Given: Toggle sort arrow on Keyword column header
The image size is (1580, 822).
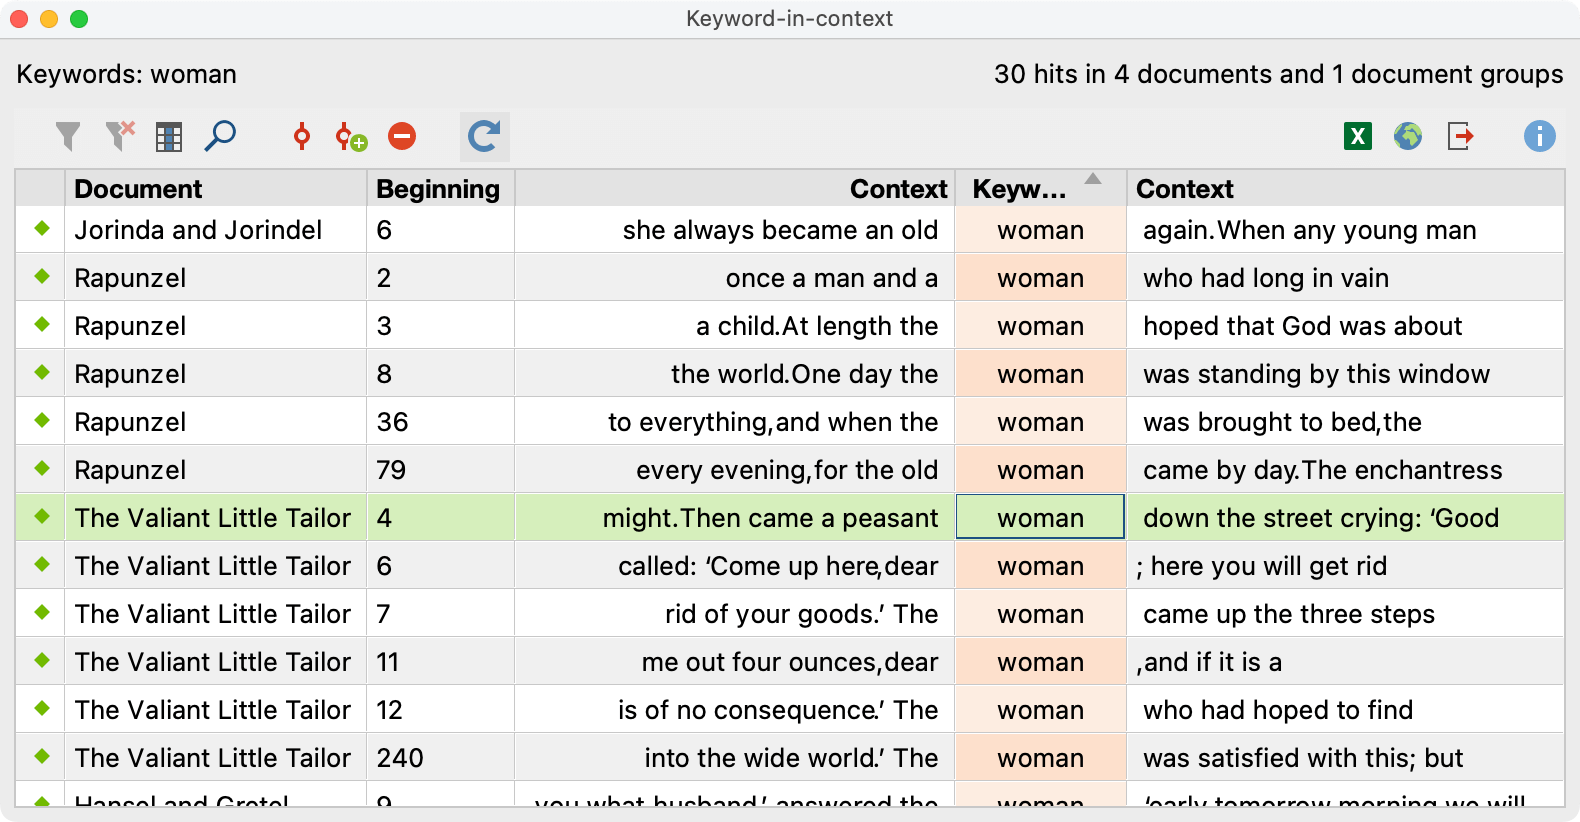Looking at the screenshot, I should point(1093,179).
